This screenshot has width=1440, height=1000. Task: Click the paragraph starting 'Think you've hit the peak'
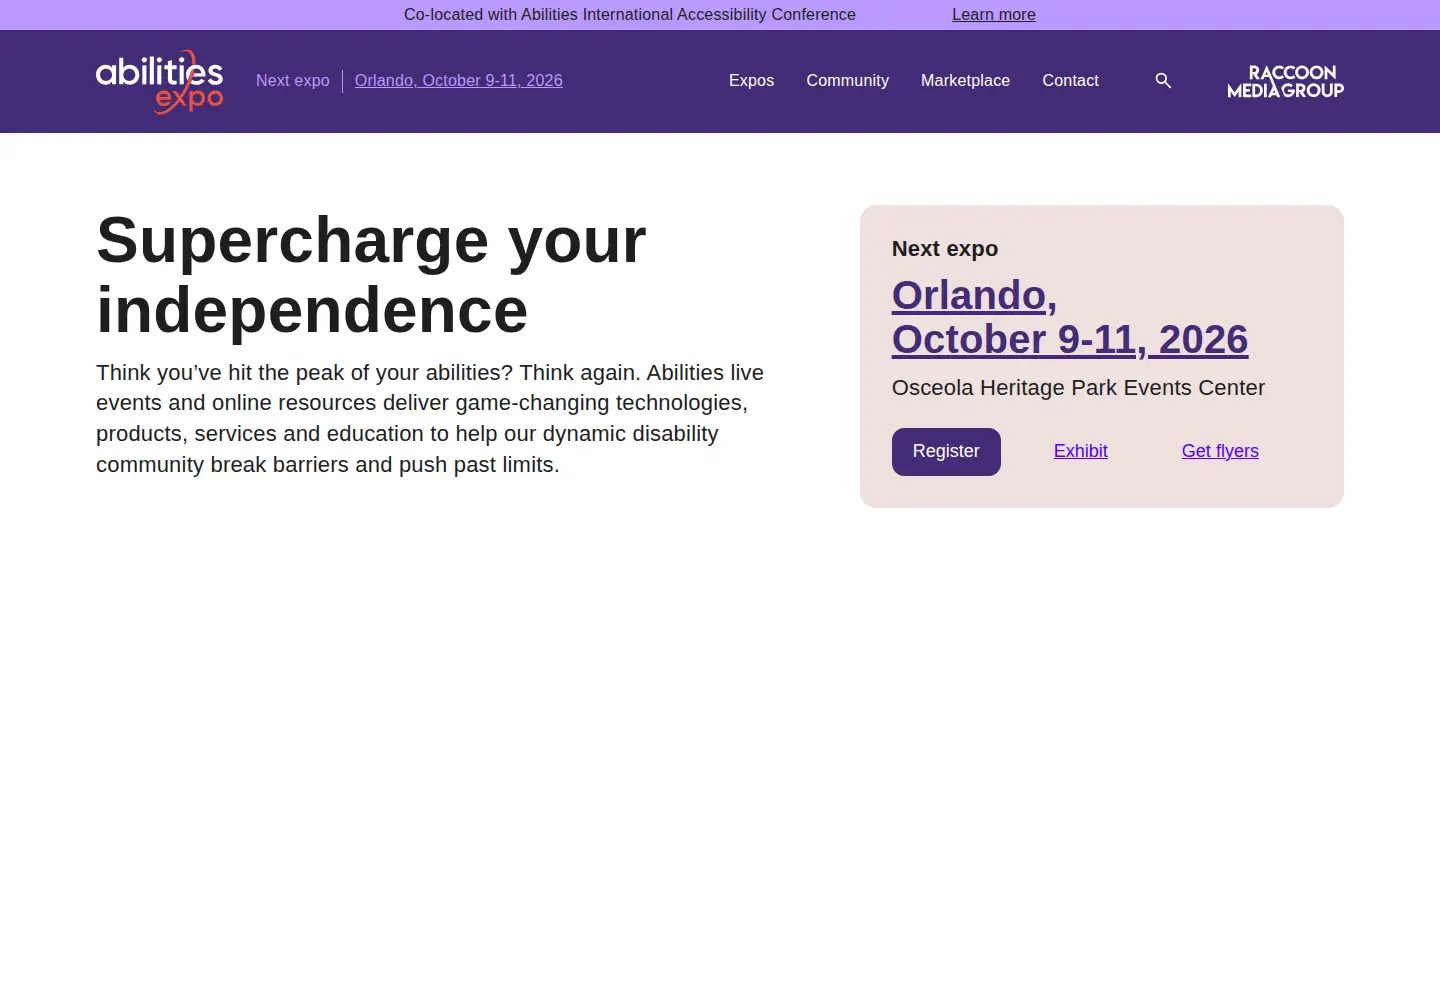[x=430, y=419]
